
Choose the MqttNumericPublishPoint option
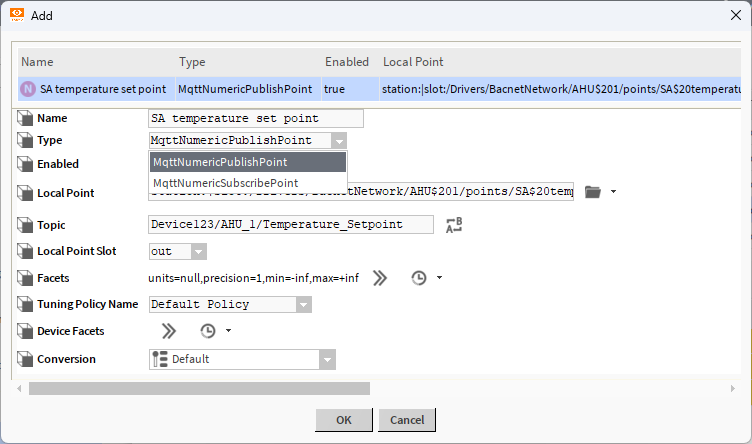[x=221, y=162]
